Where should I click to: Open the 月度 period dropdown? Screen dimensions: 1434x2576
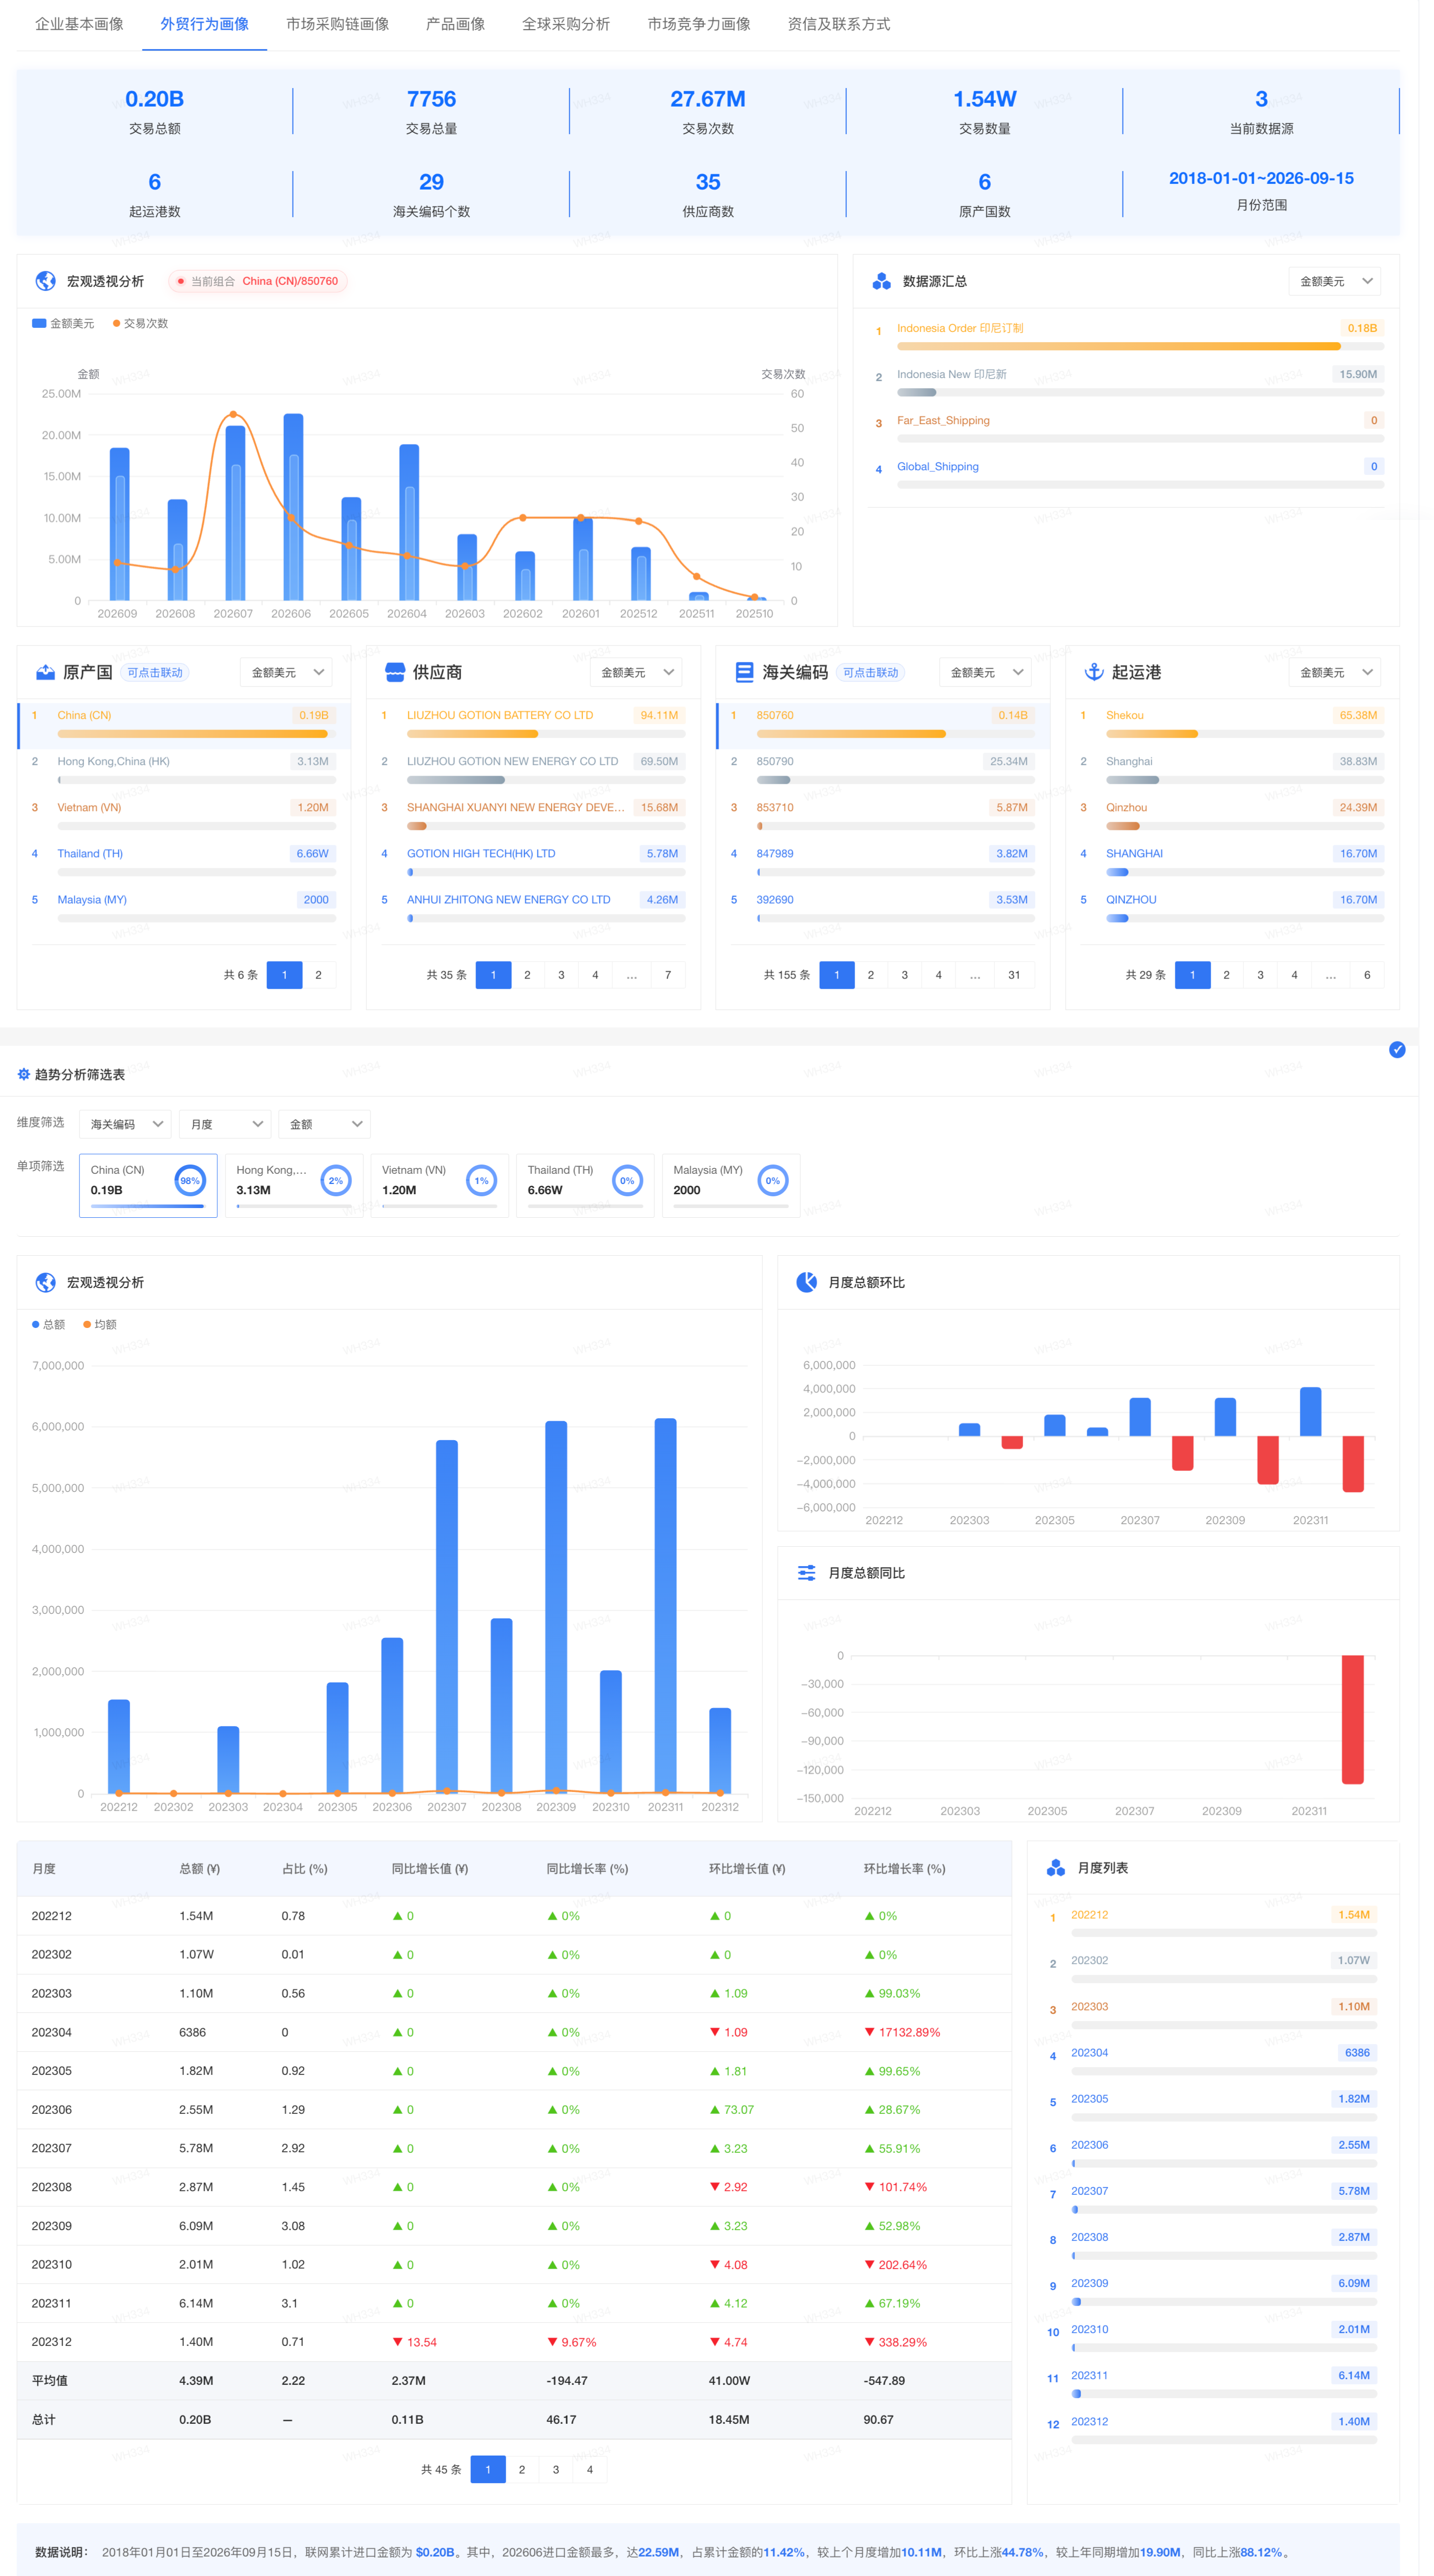225,1124
